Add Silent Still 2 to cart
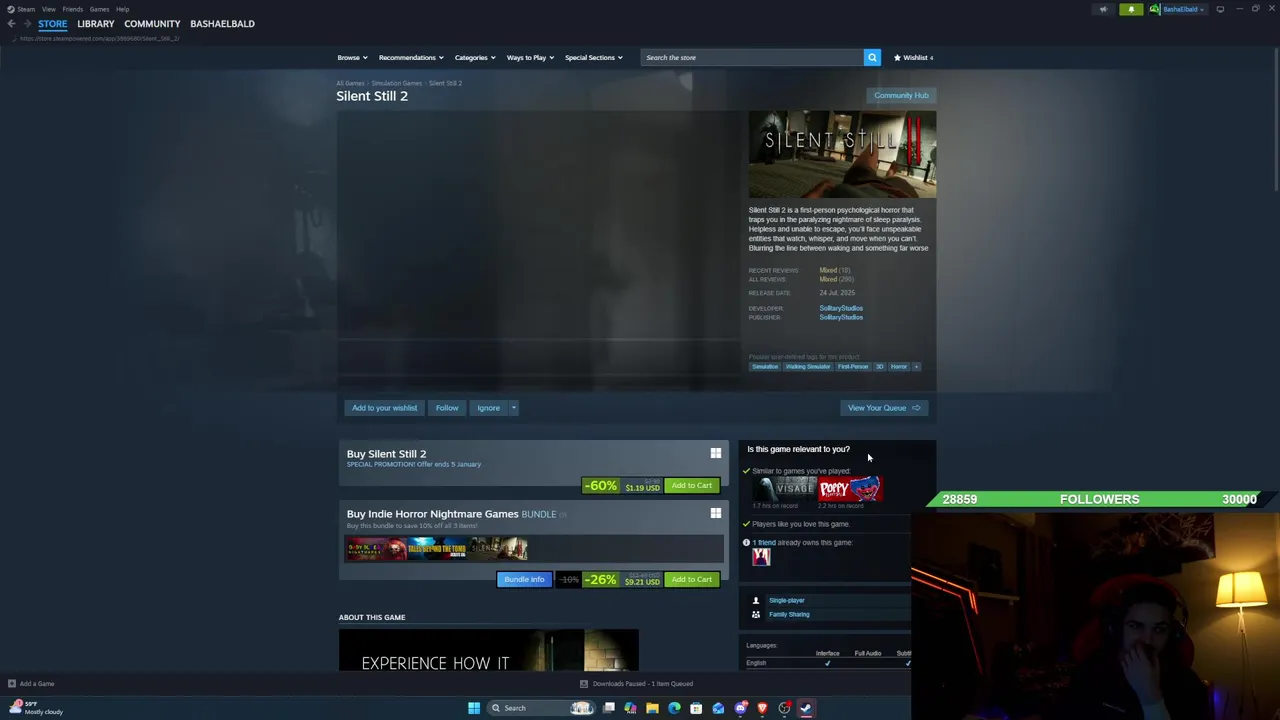Image resolution: width=1280 pixels, height=720 pixels. coord(692,486)
